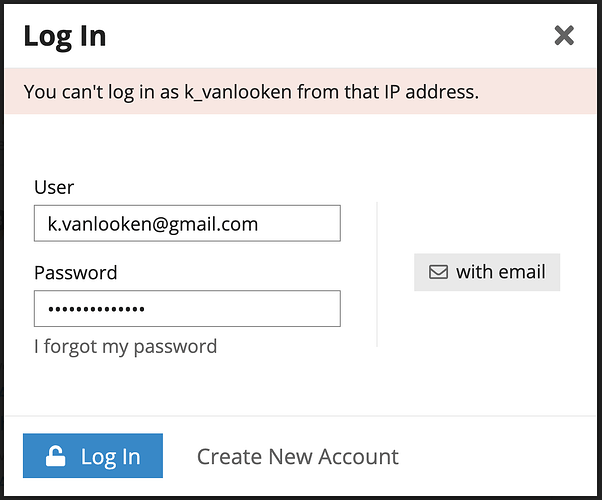Close the Log In dialog with the X
Viewport: 602px width, 500px height.
(x=564, y=35)
